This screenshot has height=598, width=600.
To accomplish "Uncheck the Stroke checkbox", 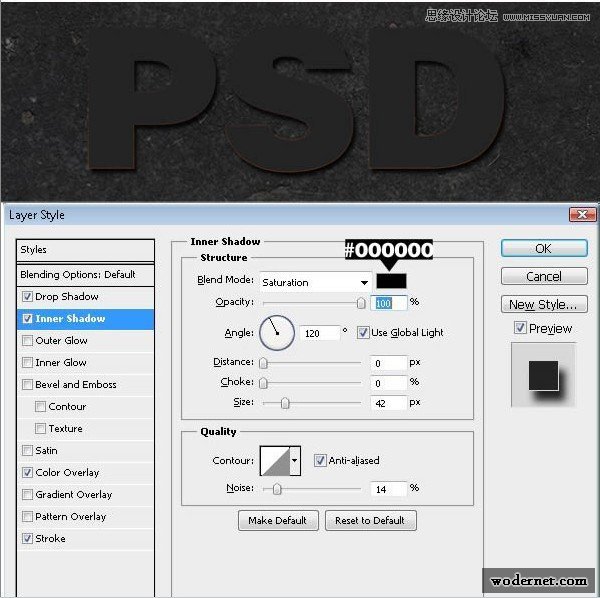I will pos(27,538).
